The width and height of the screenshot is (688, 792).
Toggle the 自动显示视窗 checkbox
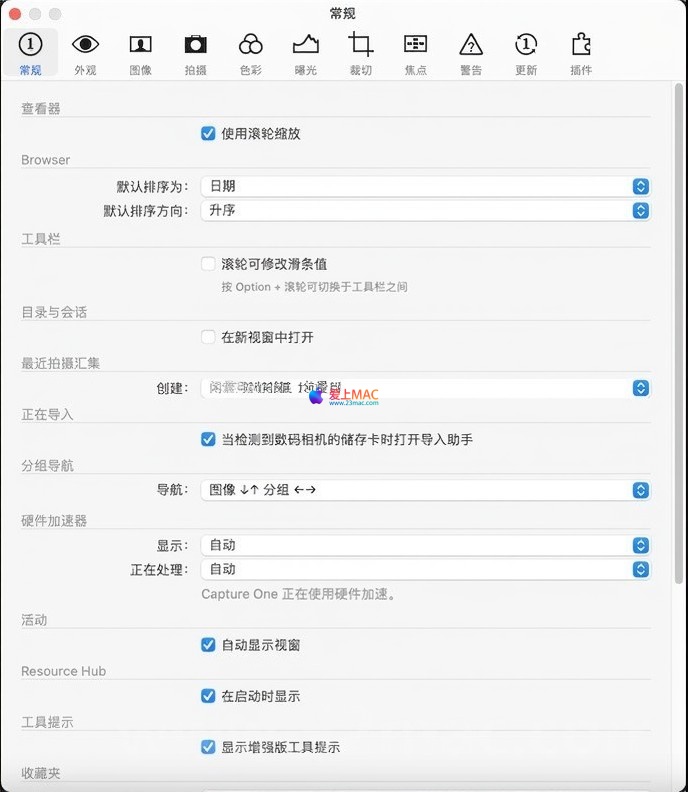[208, 645]
